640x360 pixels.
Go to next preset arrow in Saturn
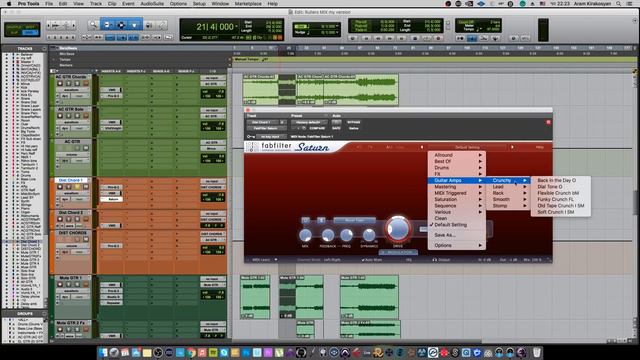tap(512, 147)
